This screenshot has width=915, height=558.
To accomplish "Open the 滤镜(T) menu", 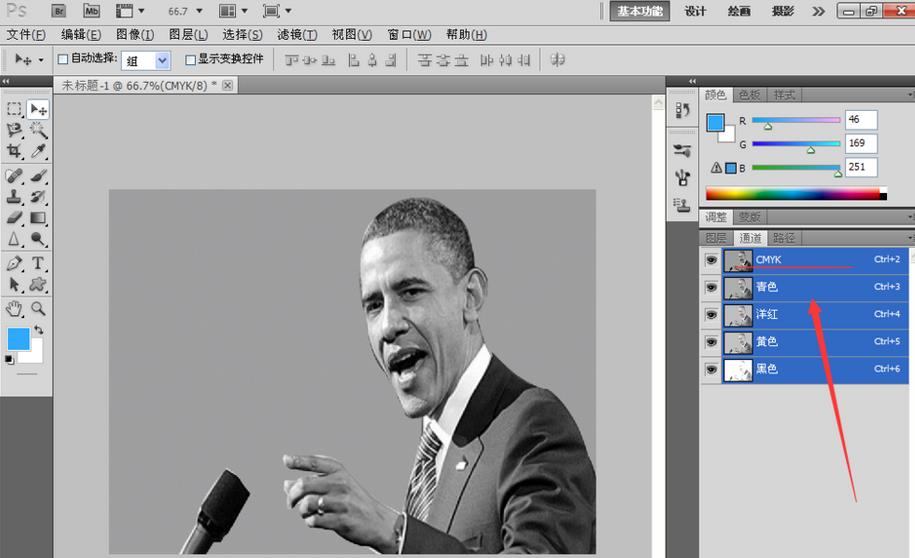I will pyautogui.click(x=297, y=35).
